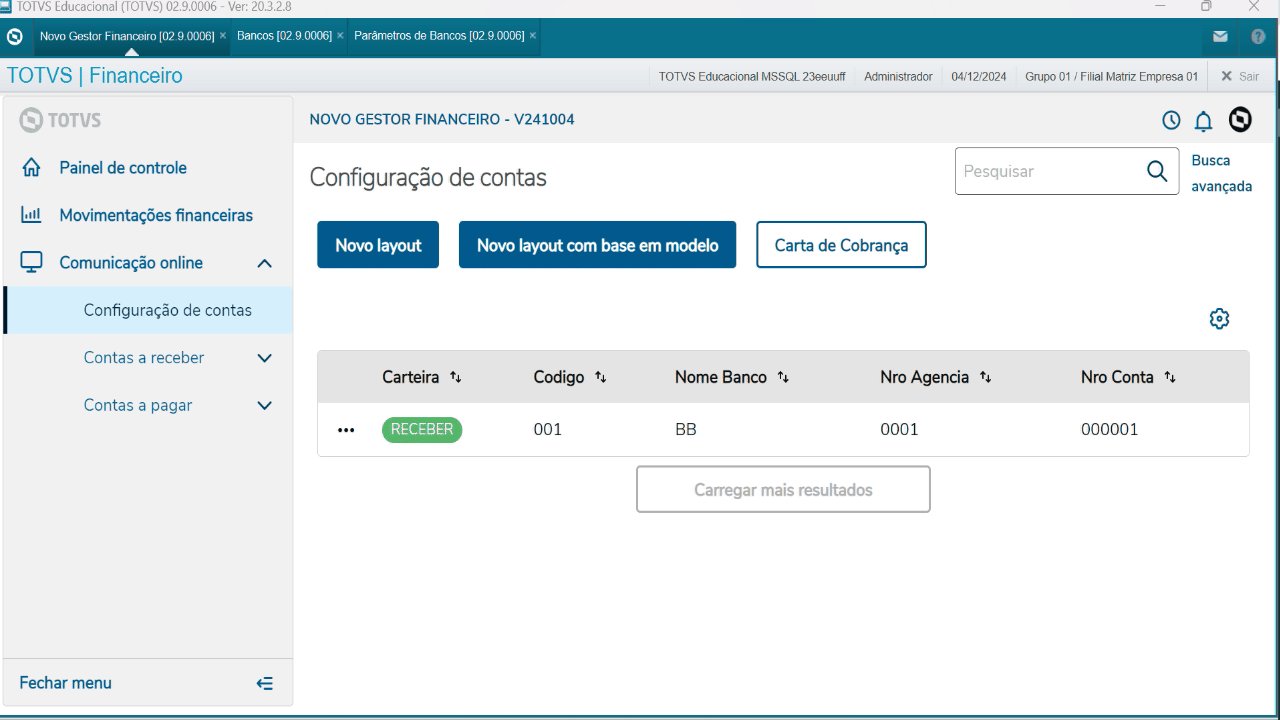The image size is (1280, 720).
Task: Open the Busca avançada link
Action: click(x=1222, y=173)
